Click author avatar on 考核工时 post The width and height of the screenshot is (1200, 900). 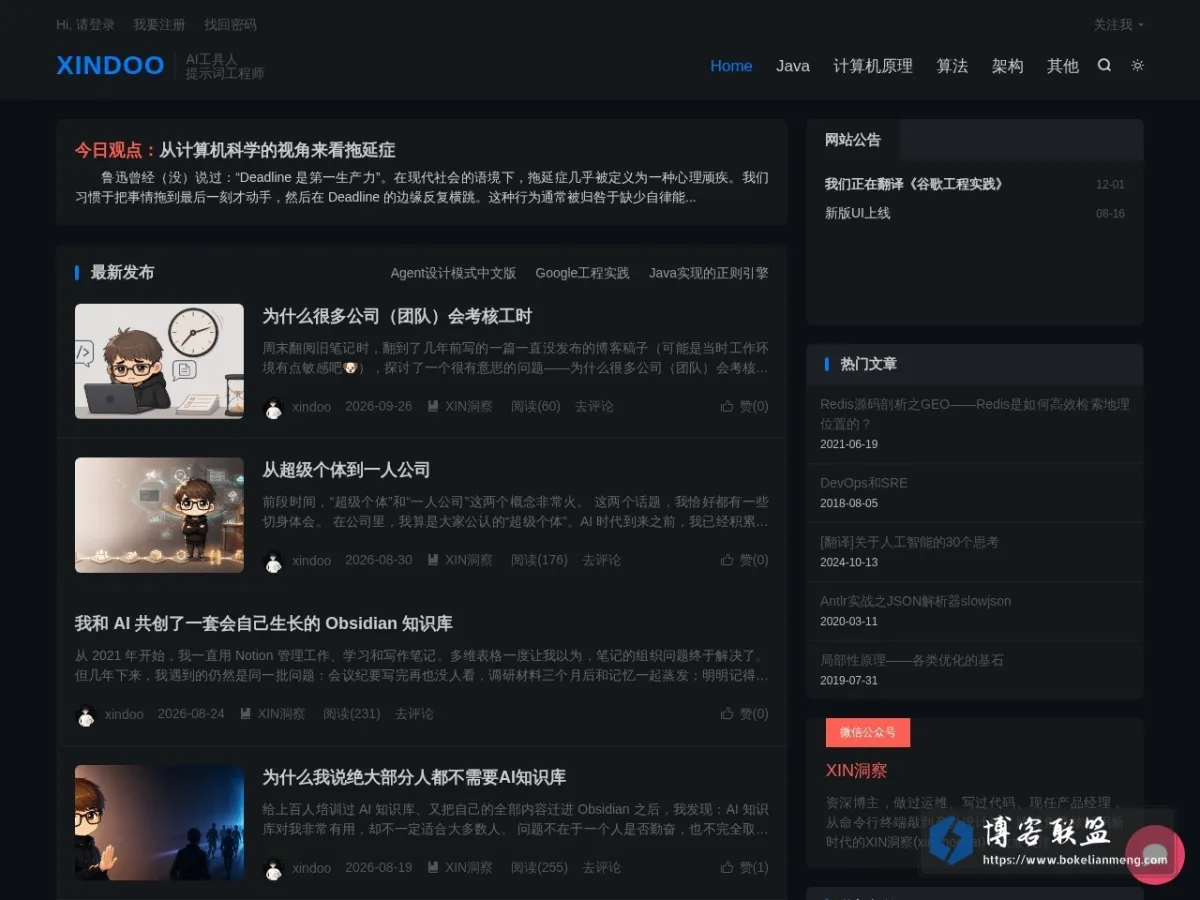[273, 407]
